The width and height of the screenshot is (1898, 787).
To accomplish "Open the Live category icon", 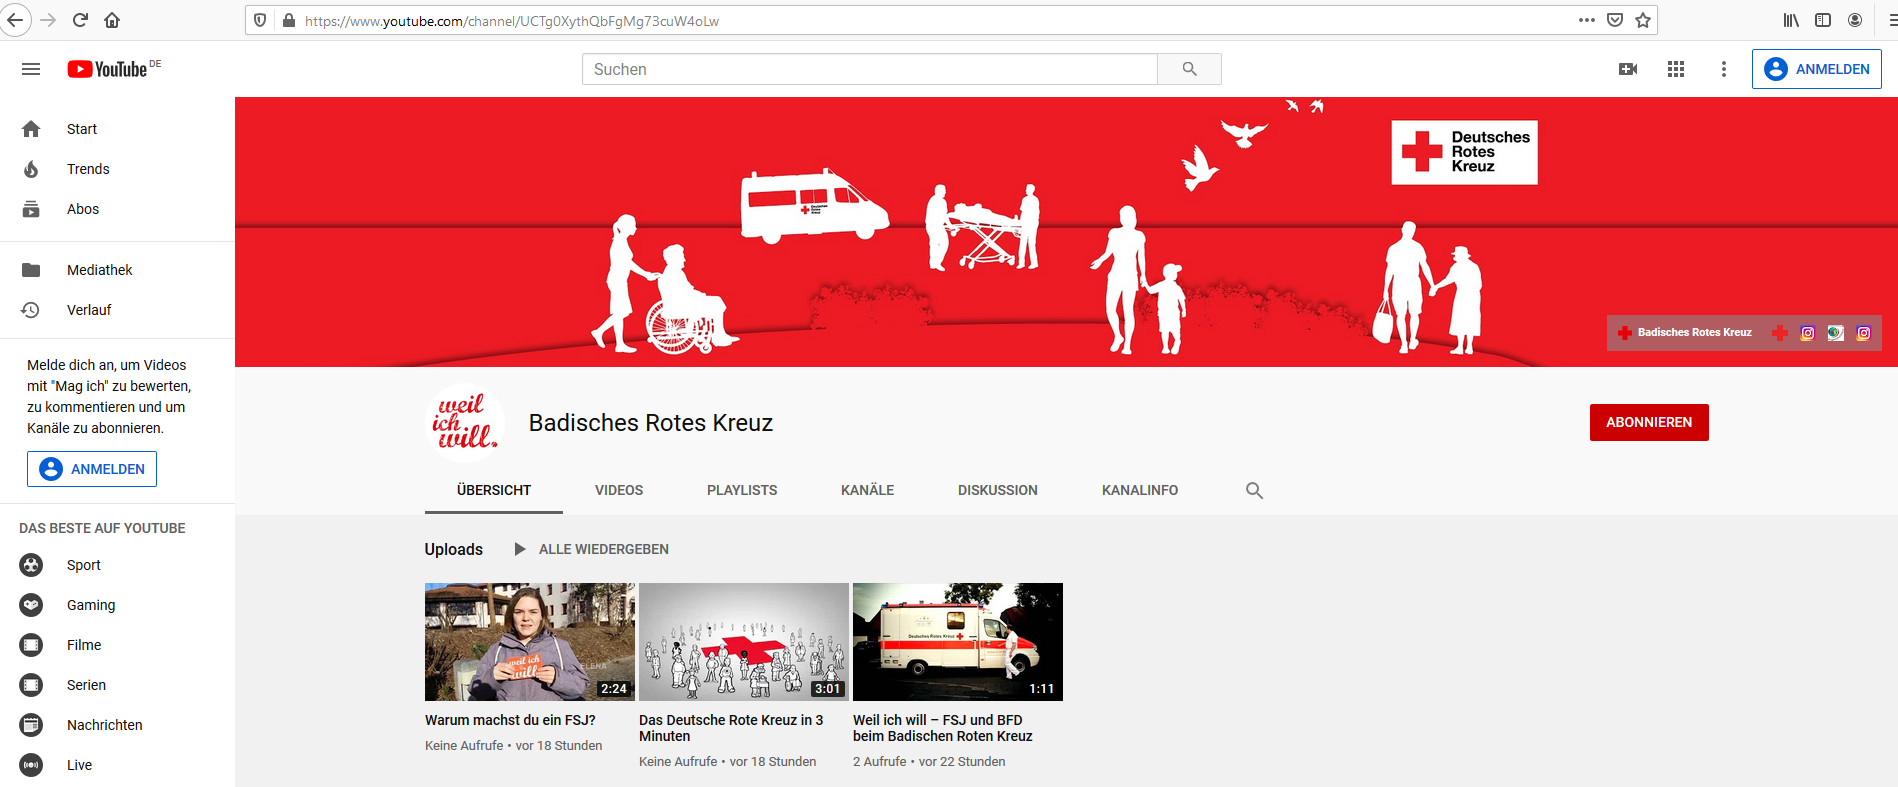I will [32, 765].
